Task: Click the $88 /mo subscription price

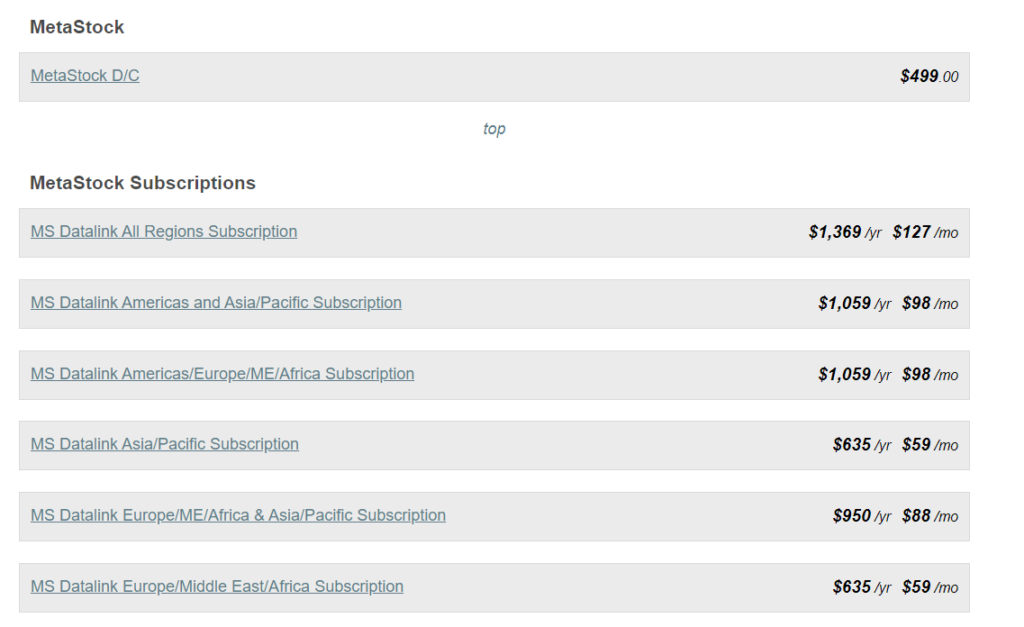Action: (930, 517)
